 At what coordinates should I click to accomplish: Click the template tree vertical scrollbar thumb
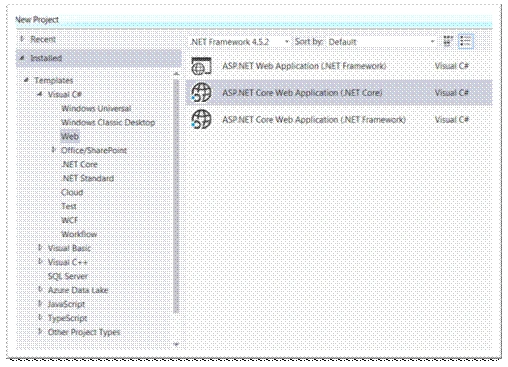[x=176, y=196]
